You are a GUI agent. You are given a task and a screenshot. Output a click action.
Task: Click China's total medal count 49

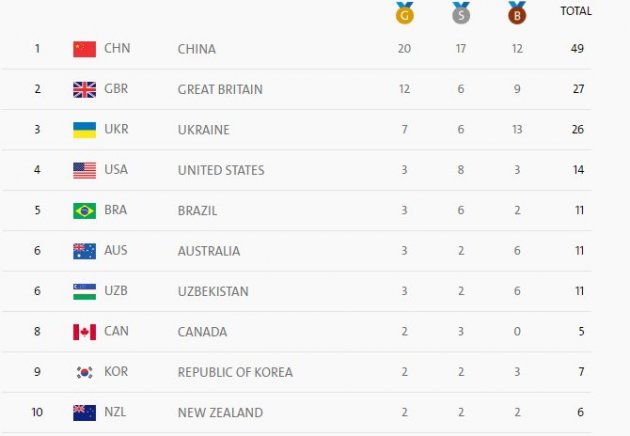tap(577, 49)
